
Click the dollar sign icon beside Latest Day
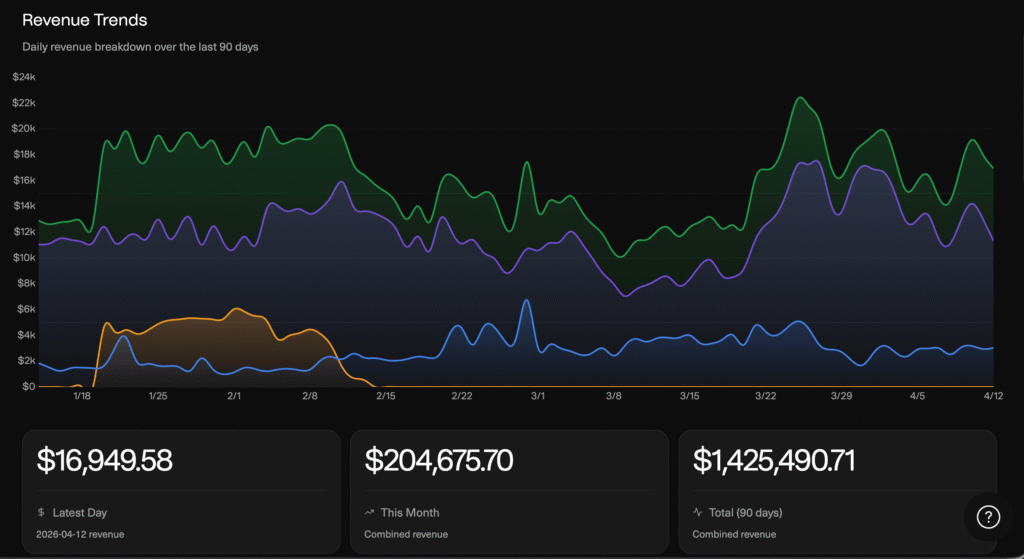coord(41,513)
